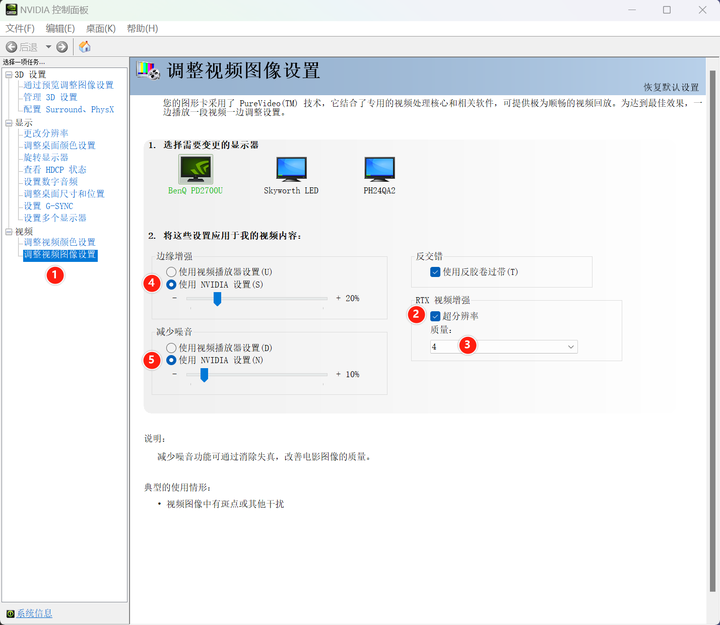Click the edge enhancement slider handle at 20%
This screenshot has width=720, height=625.
click(x=217, y=299)
